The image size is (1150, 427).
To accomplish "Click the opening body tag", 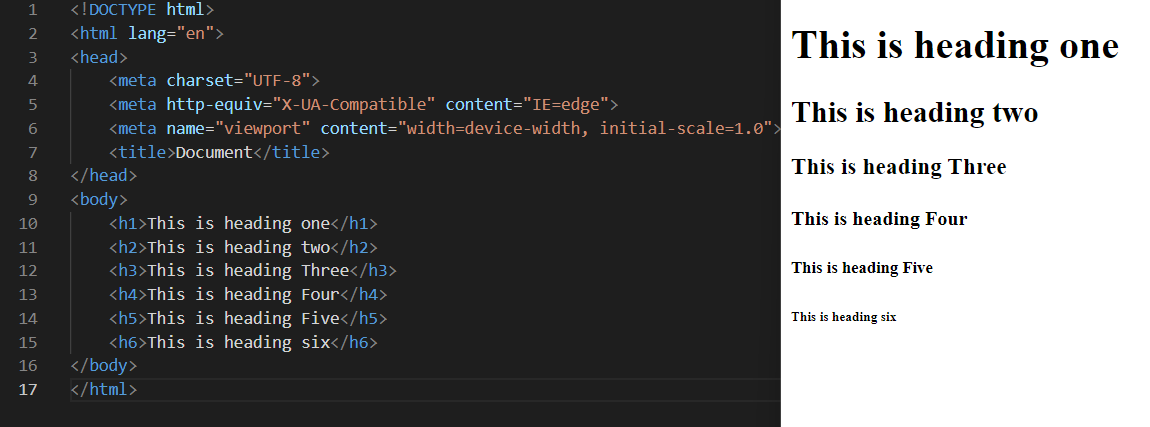I will pyautogui.click(x=99, y=200).
